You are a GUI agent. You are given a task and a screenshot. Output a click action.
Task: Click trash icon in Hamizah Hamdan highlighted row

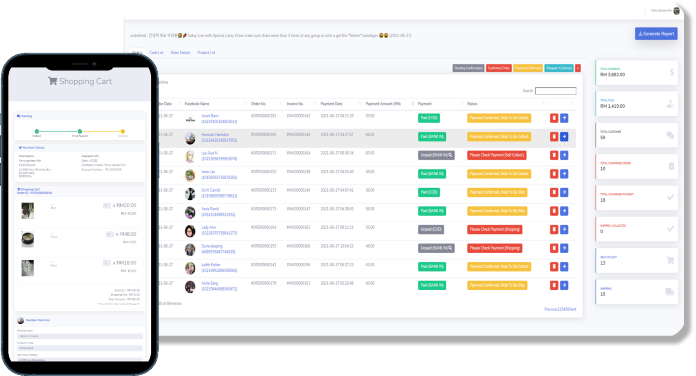[554, 137]
